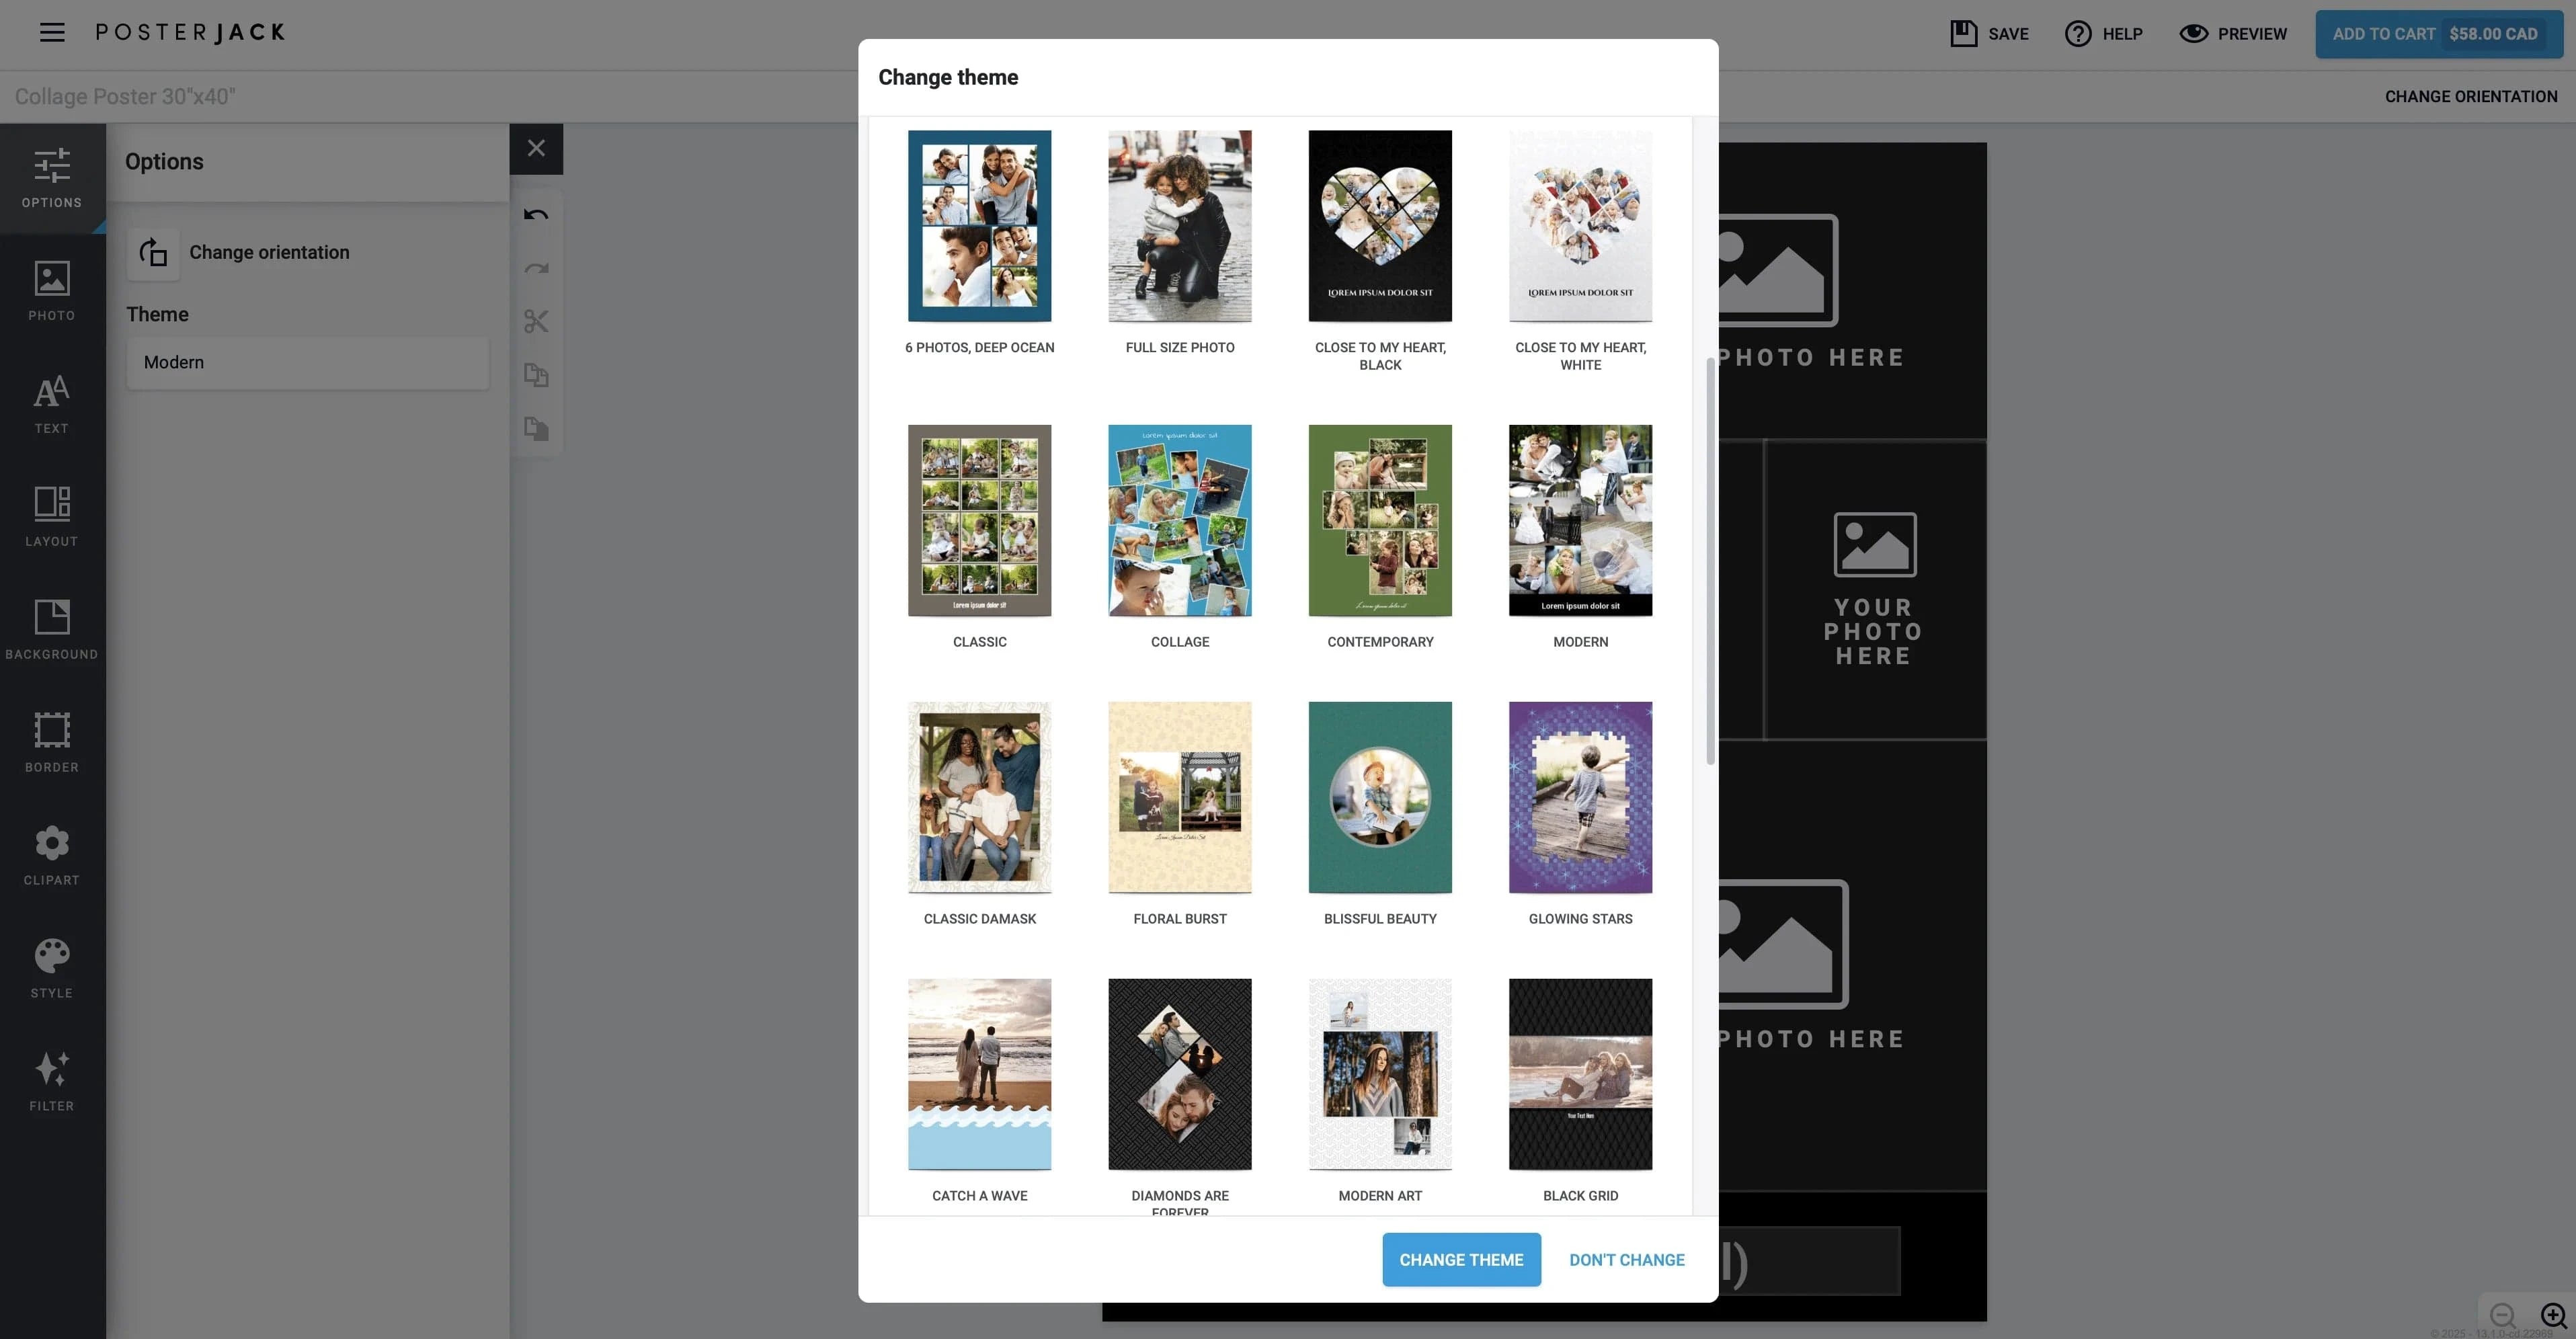Select the Contemporary theme thumbnail
2576x1339 pixels.
[1380, 520]
